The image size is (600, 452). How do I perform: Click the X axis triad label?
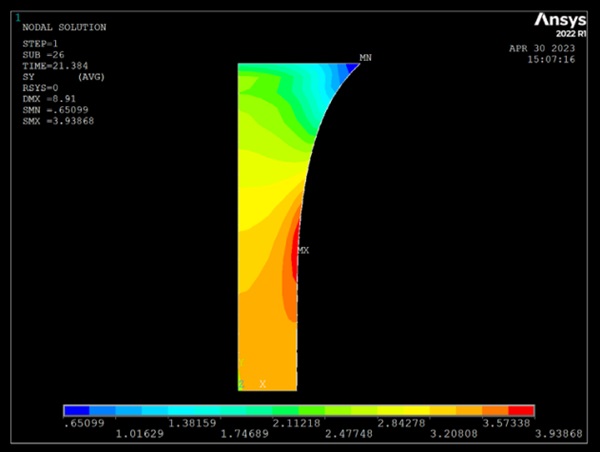[x=262, y=384]
